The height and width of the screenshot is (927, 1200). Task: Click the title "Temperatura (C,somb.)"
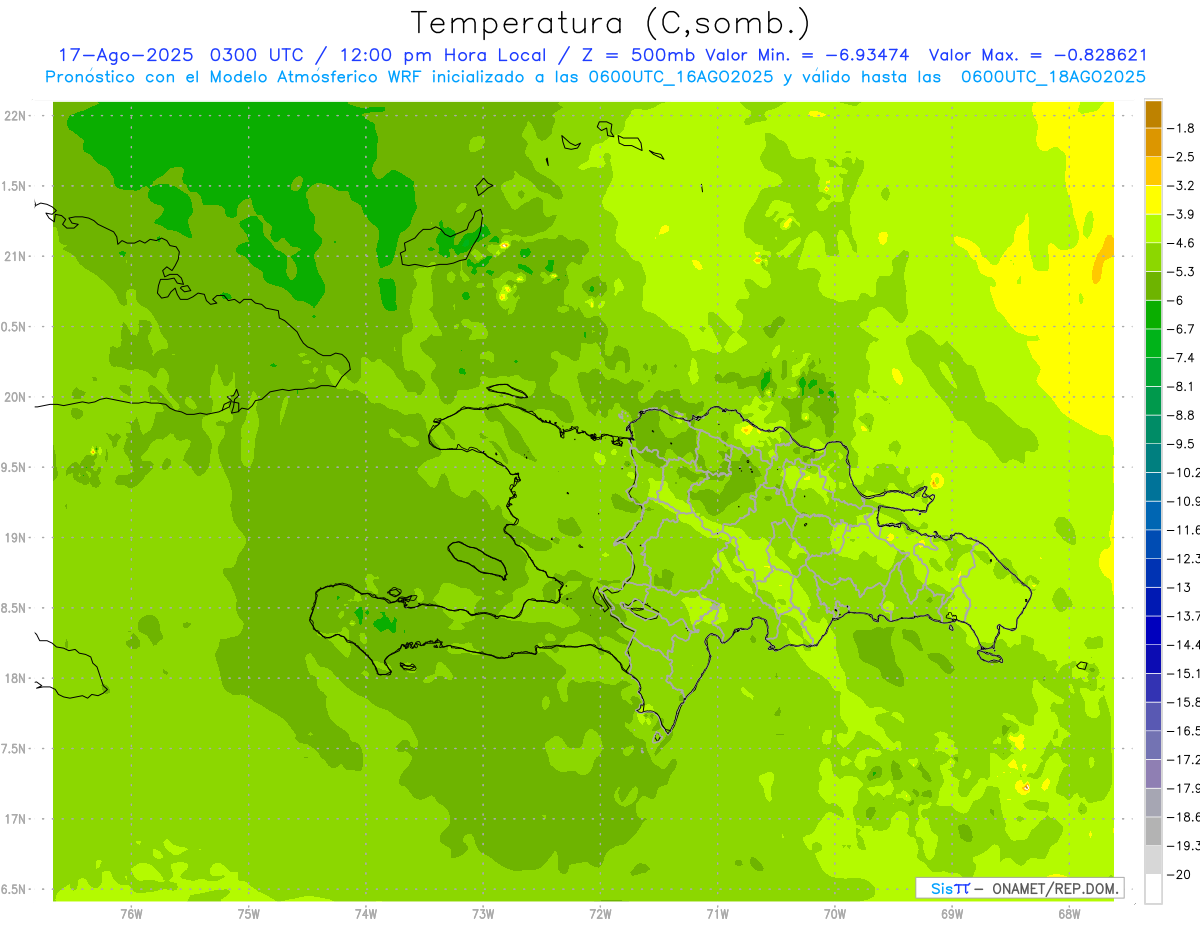(x=611, y=23)
